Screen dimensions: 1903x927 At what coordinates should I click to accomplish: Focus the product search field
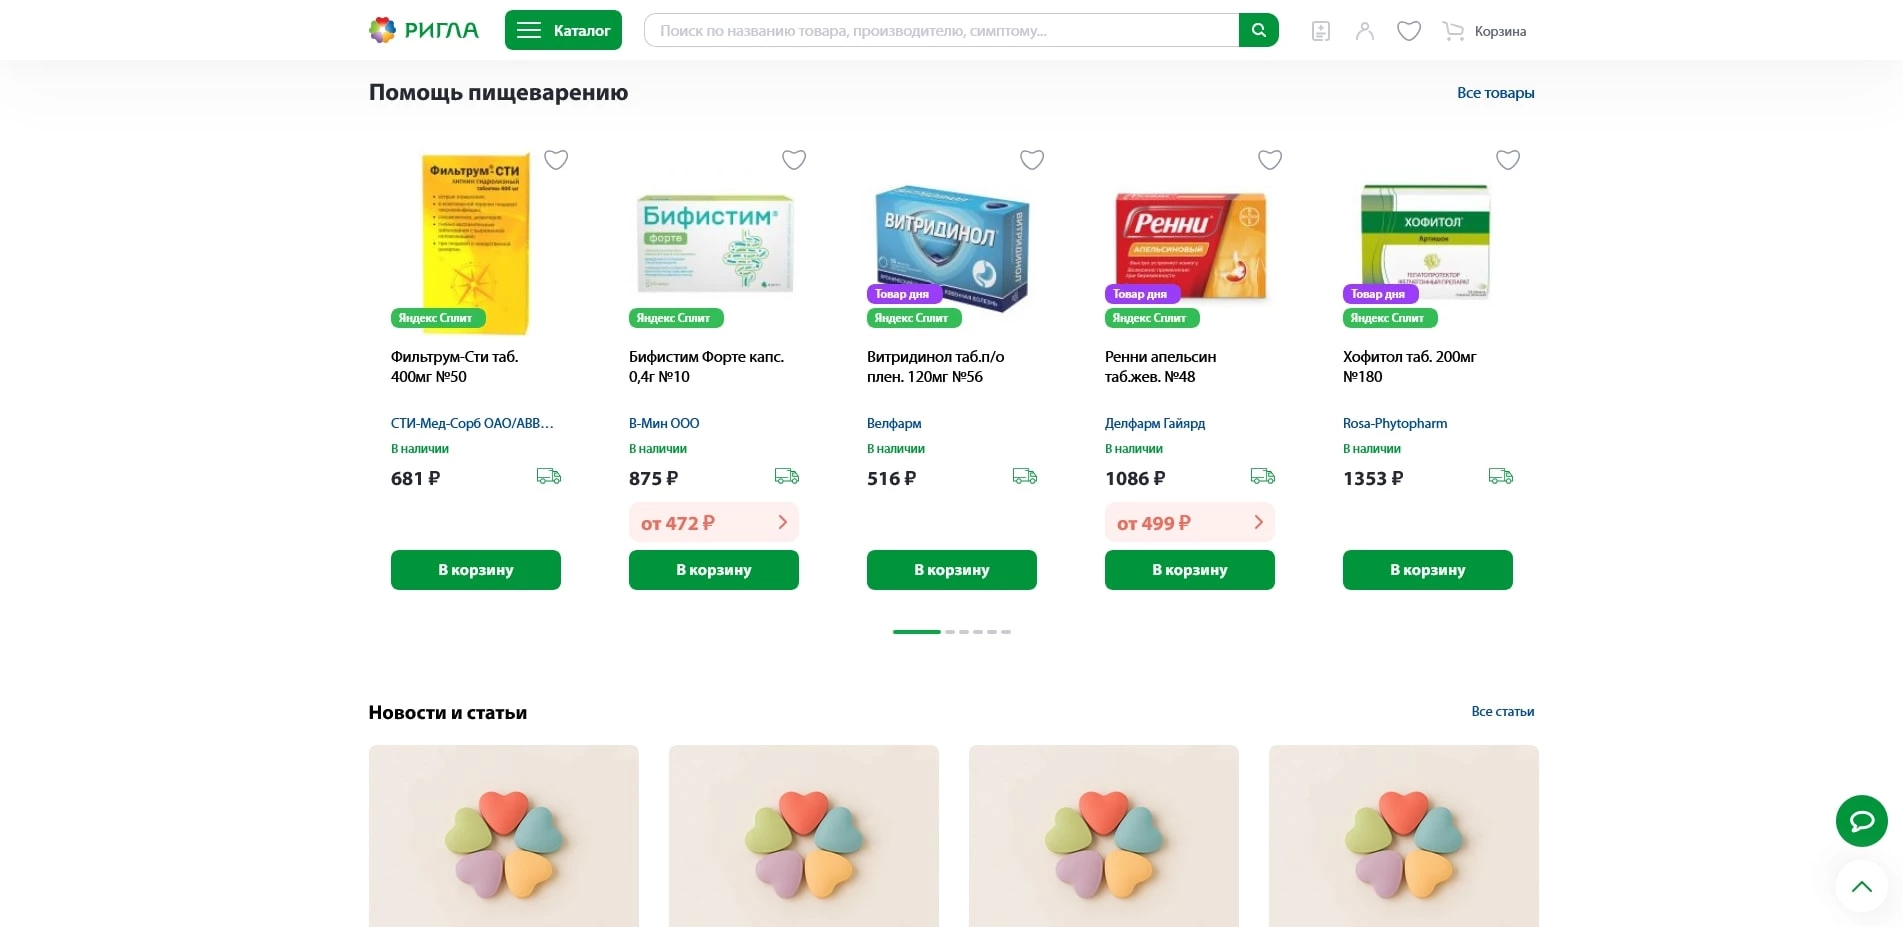940,30
